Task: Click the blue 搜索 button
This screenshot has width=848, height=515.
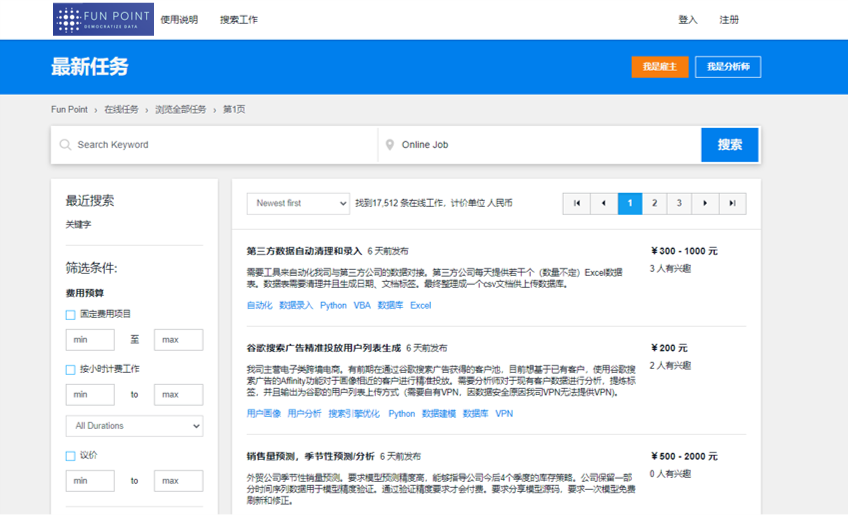Action: click(x=730, y=144)
